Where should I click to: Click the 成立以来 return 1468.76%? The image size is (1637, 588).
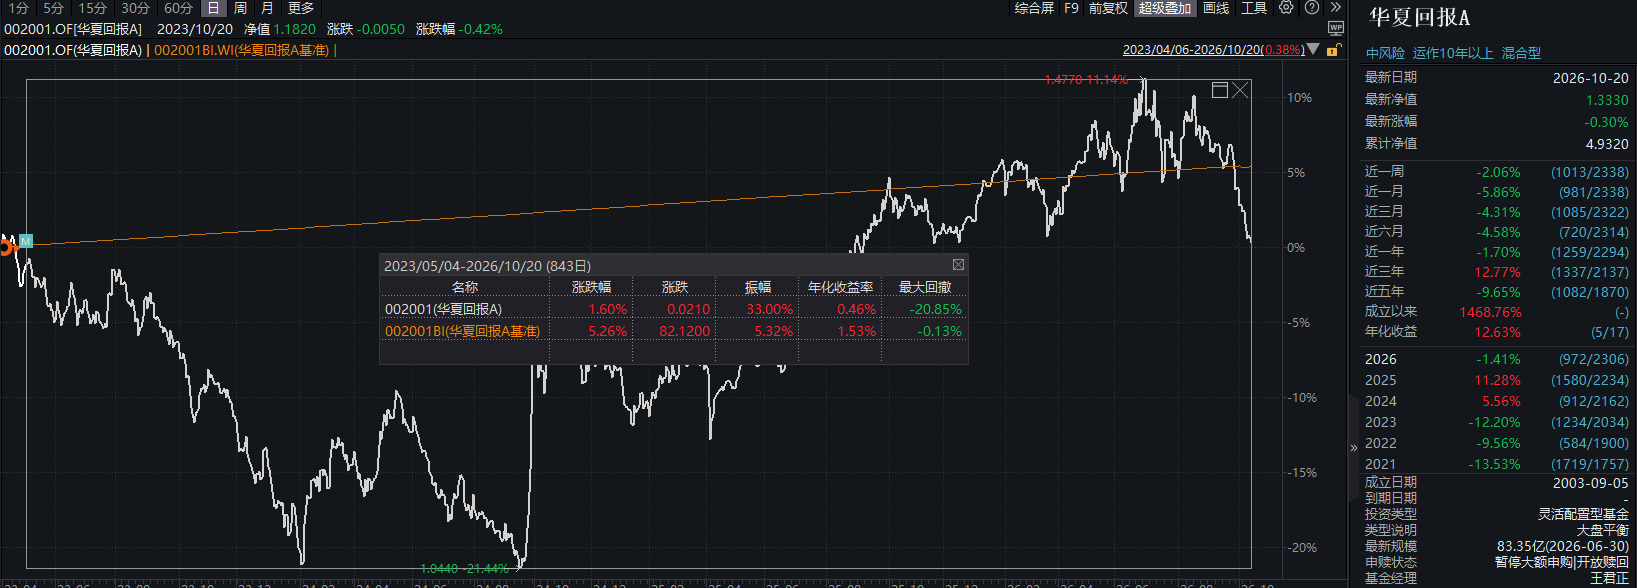point(1490,312)
